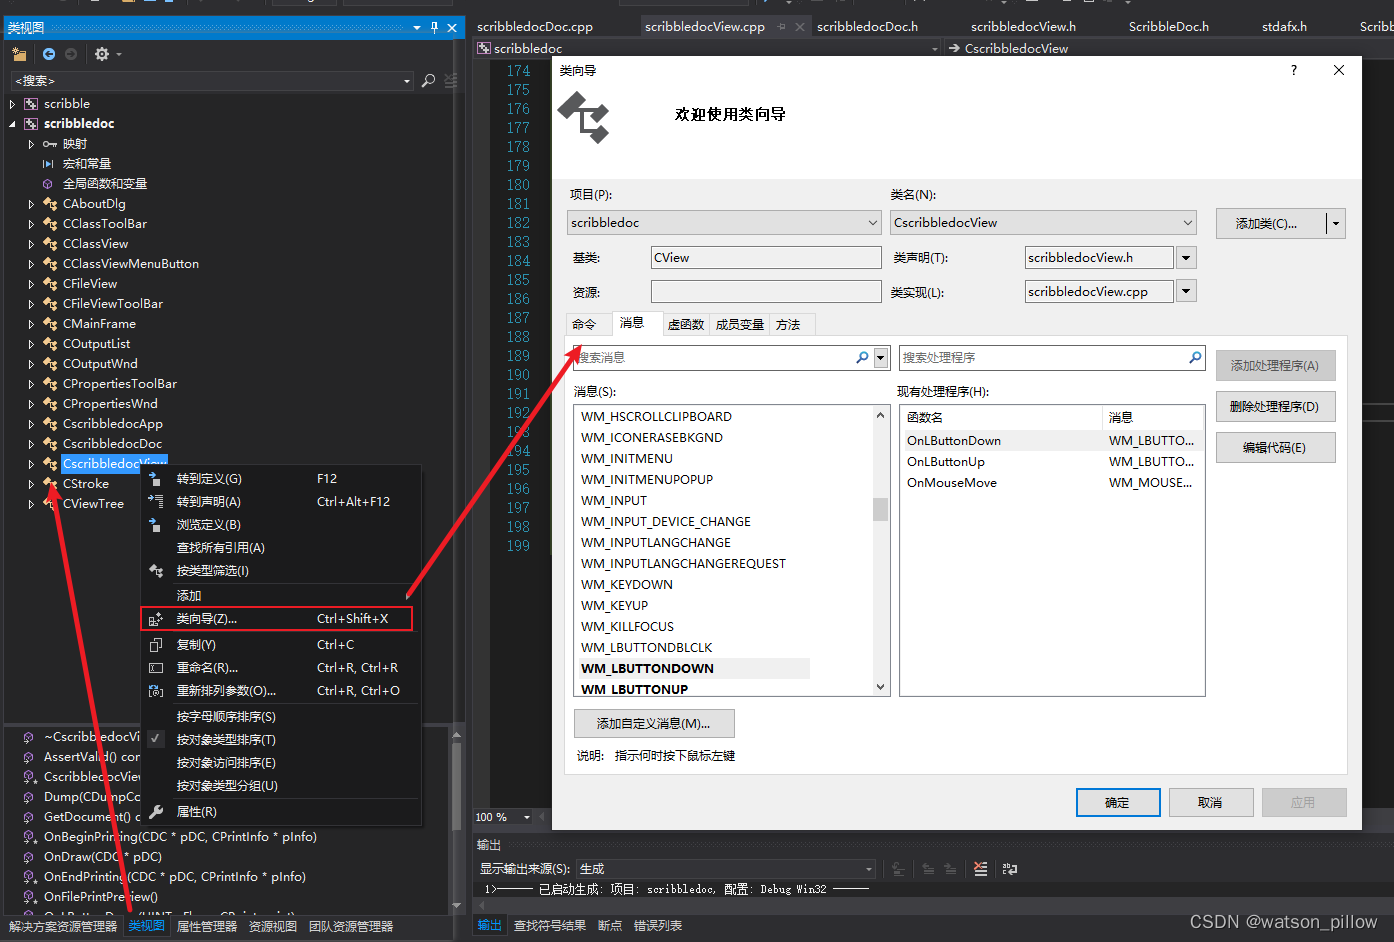Open the 错误列表 bottom tab

(x=658, y=926)
